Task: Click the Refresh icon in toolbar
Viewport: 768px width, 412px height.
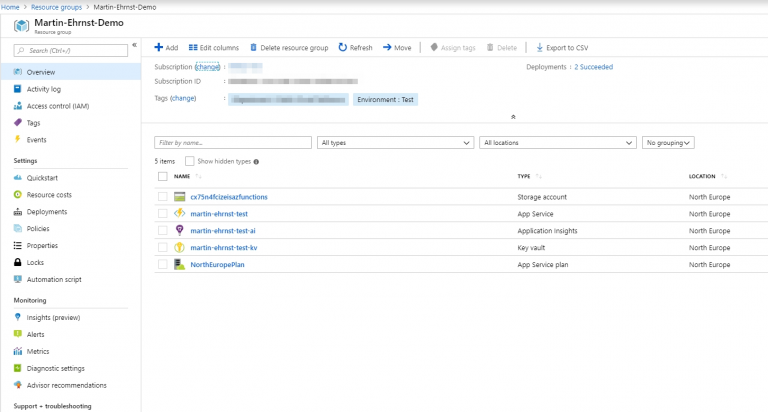Action: tap(343, 47)
